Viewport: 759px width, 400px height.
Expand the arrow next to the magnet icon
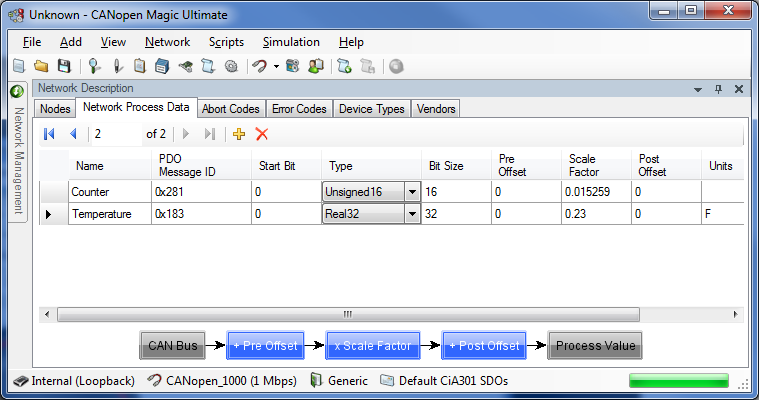[x=276, y=67]
